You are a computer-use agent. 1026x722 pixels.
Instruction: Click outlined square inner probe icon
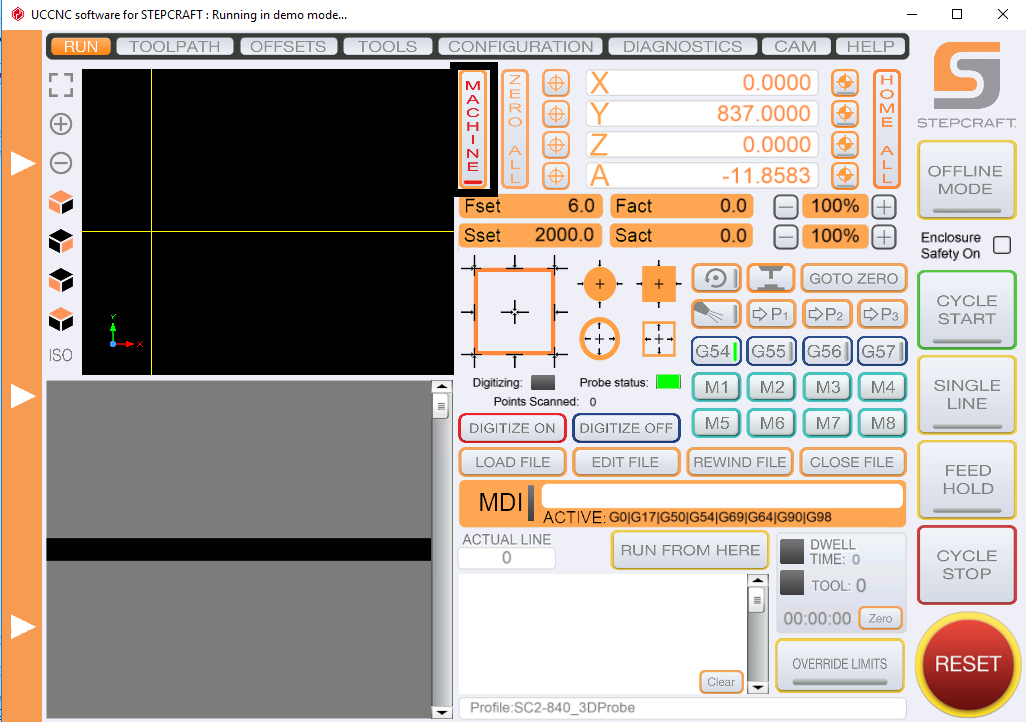[658, 338]
